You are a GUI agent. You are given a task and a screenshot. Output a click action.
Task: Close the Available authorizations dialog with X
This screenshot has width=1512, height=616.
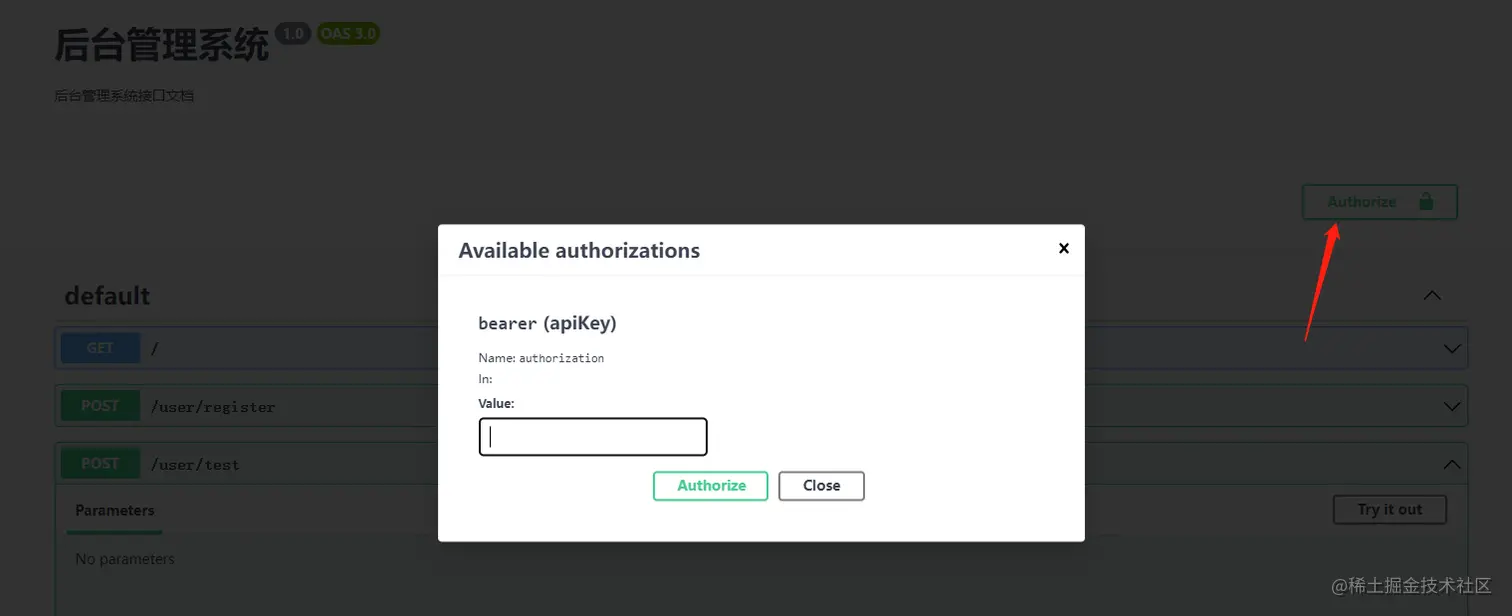(1064, 248)
